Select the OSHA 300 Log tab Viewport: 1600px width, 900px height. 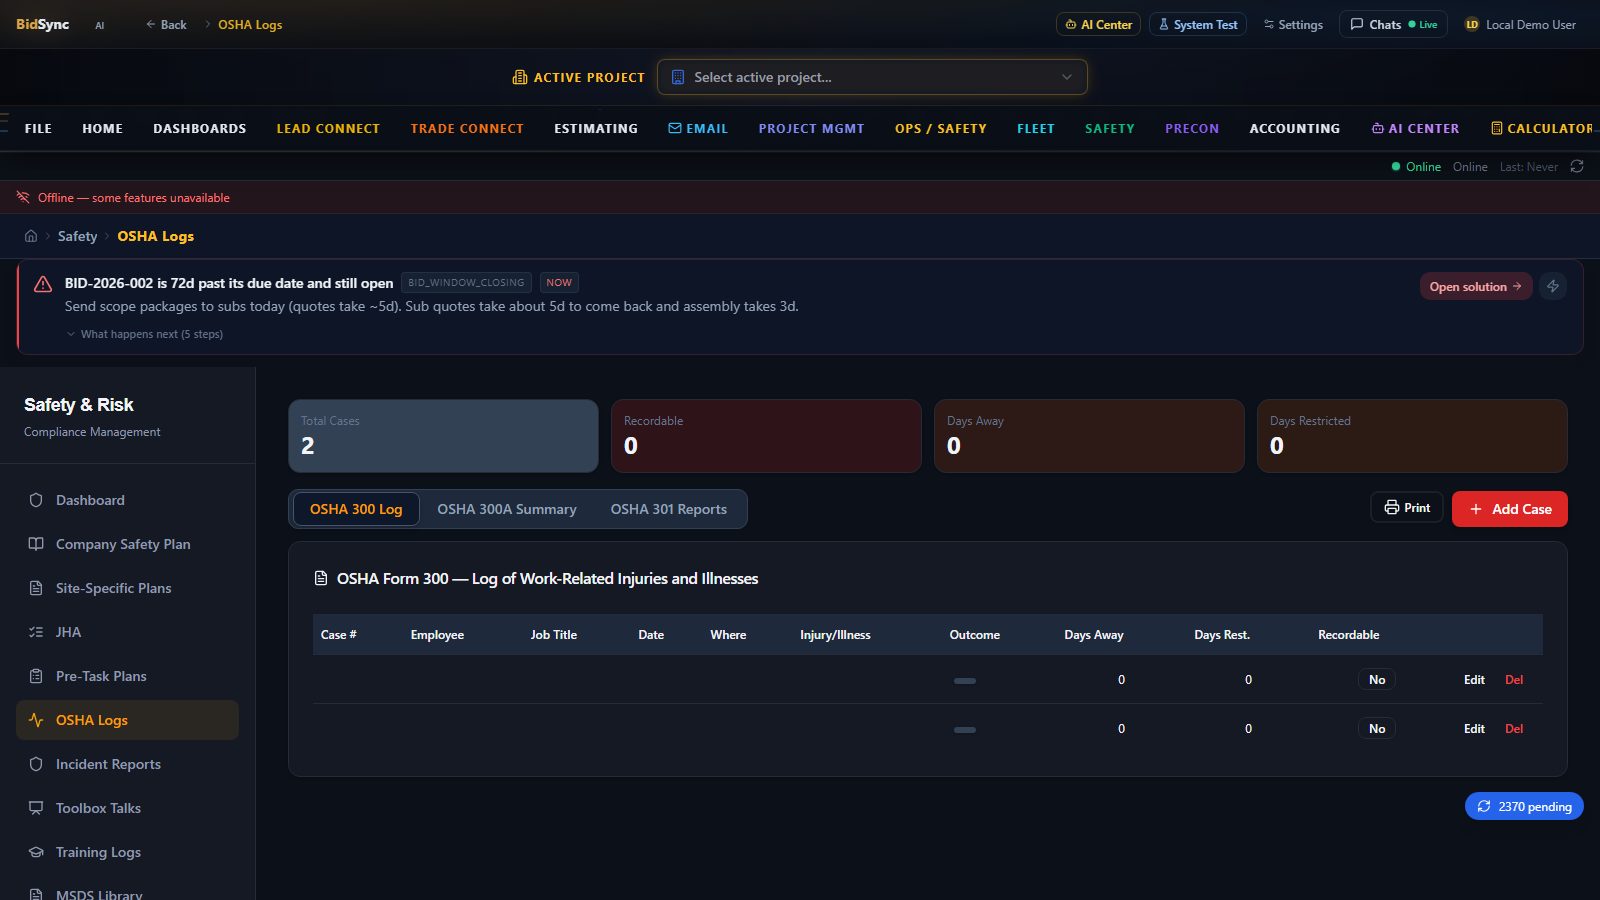click(356, 509)
